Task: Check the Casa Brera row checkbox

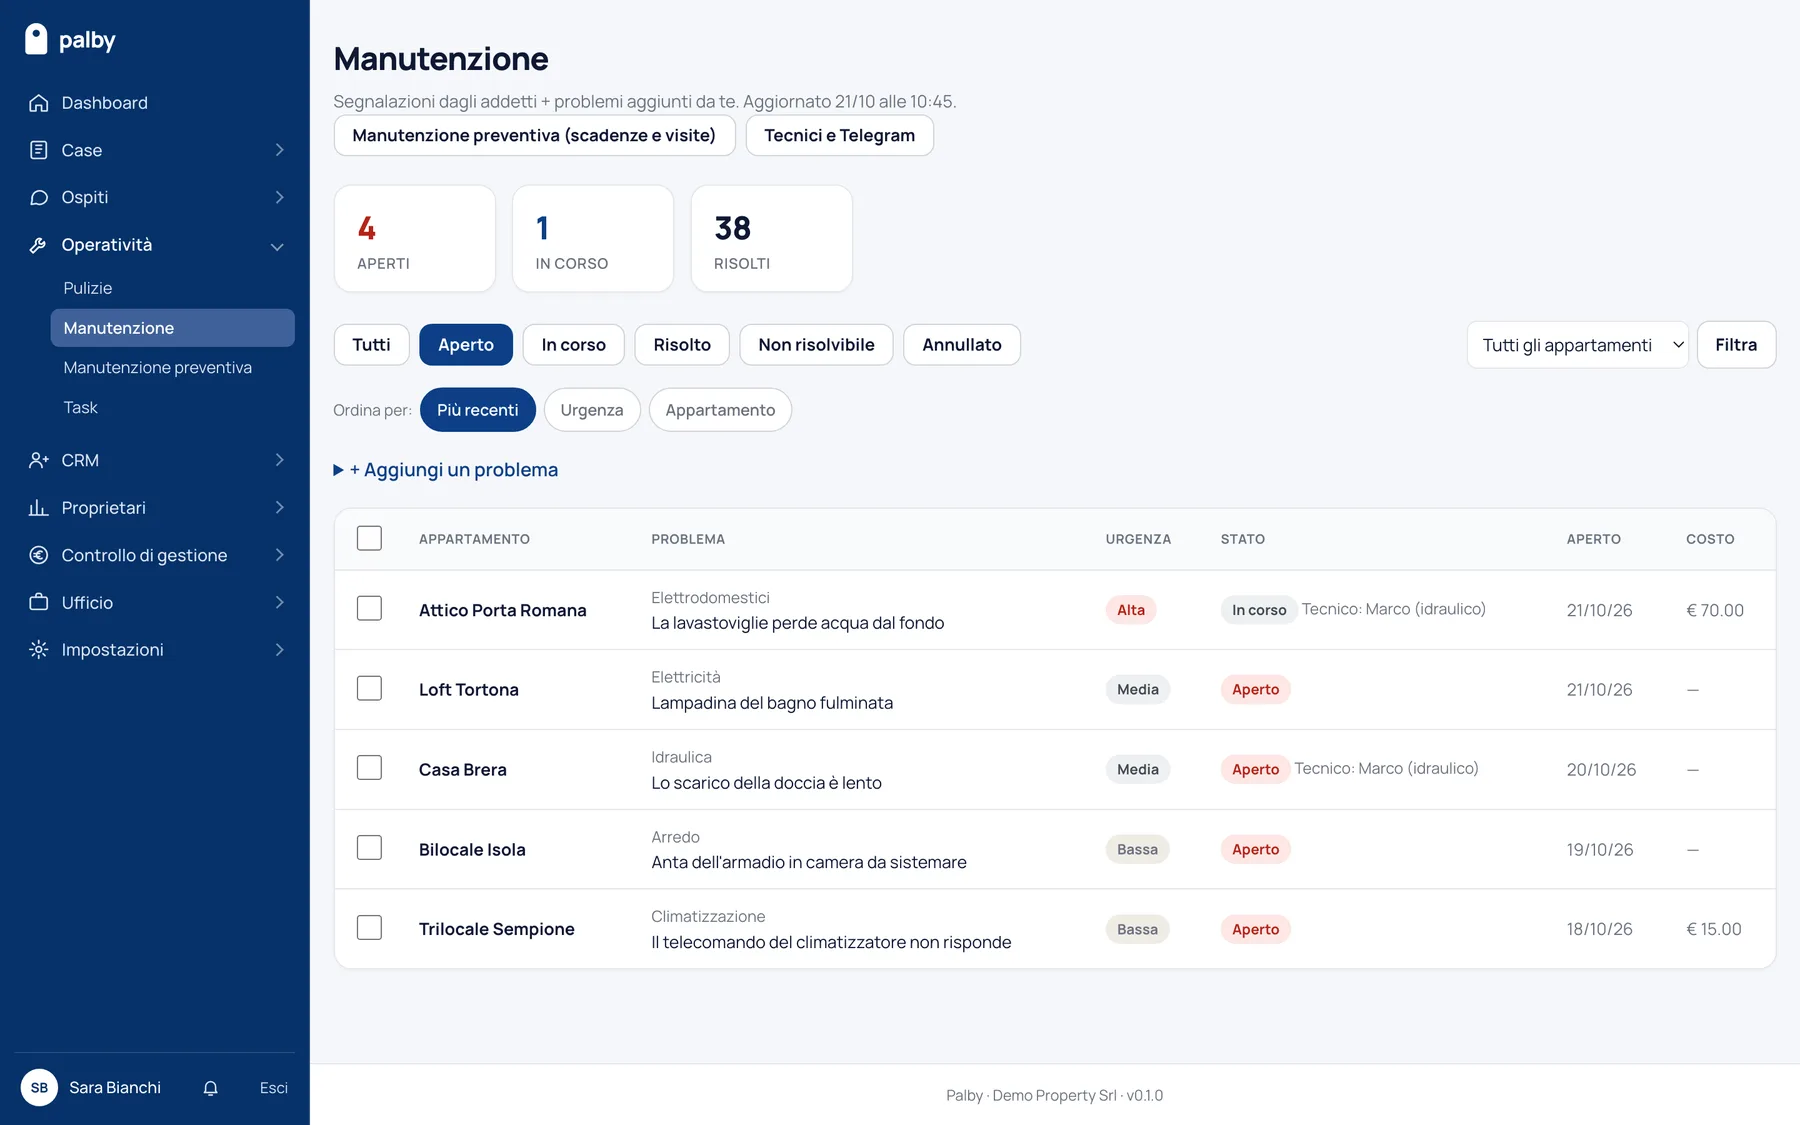Action: pyautogui.click(x=369, y=768)
